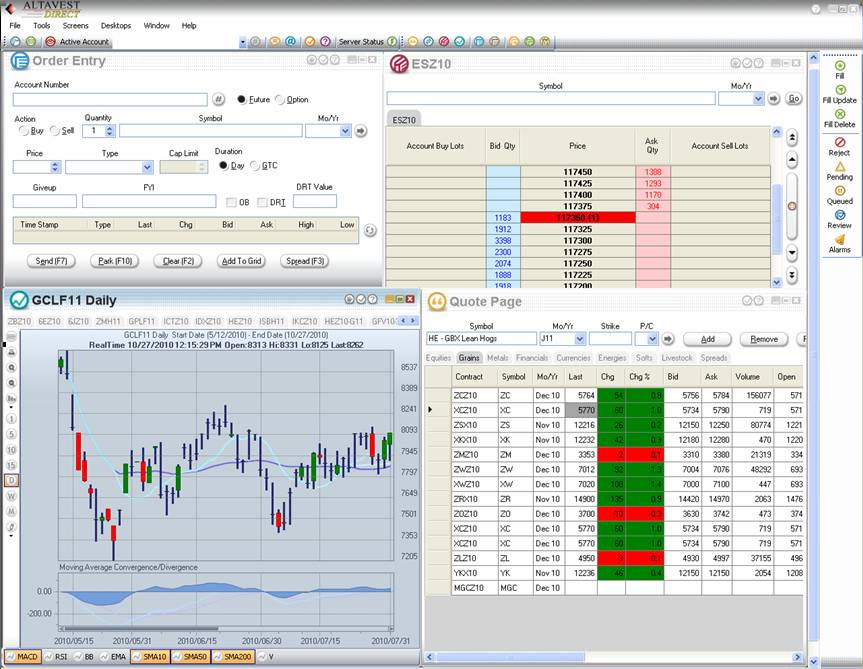Open the Active Account dropdown arrow

(243, 42)
